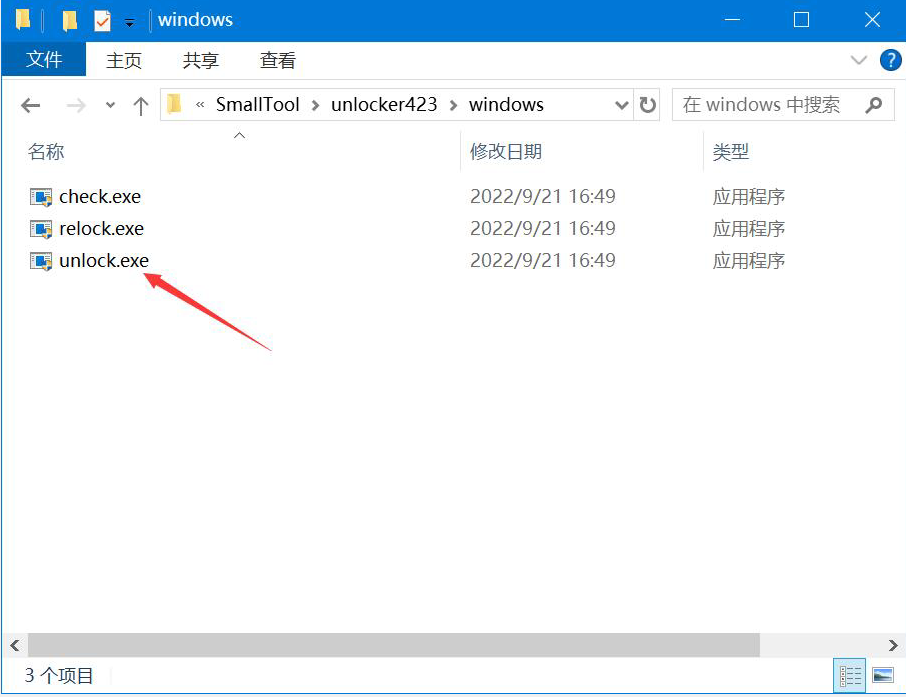906x697 pixels.
Task: Switch to details view layout icon
Action: tap(850, 675)
